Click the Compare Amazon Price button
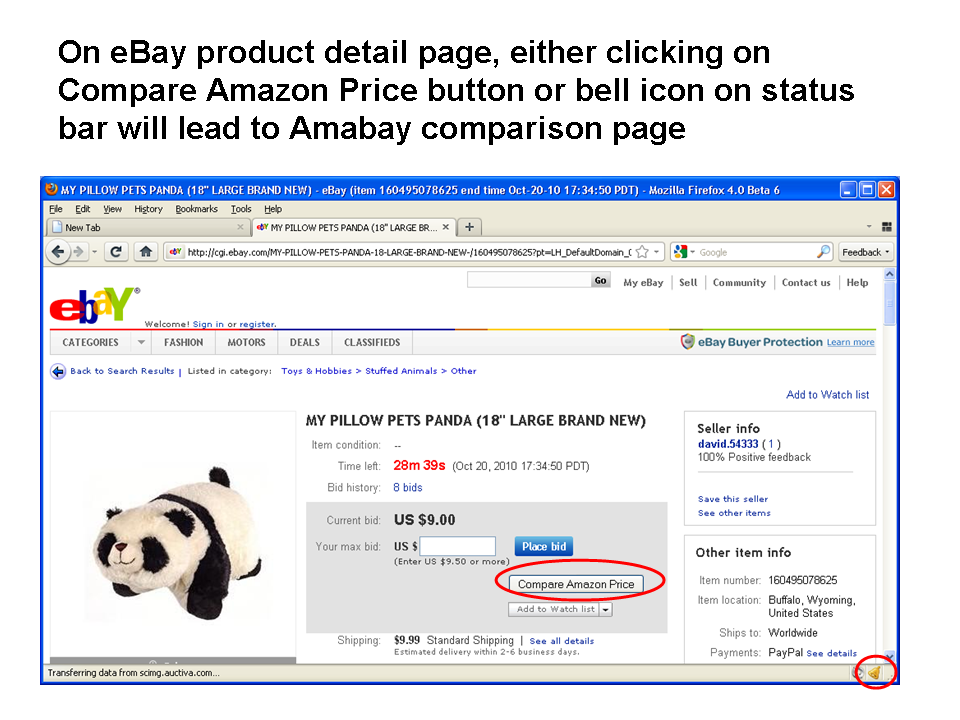The image size is (960, 720). point(575,584)
